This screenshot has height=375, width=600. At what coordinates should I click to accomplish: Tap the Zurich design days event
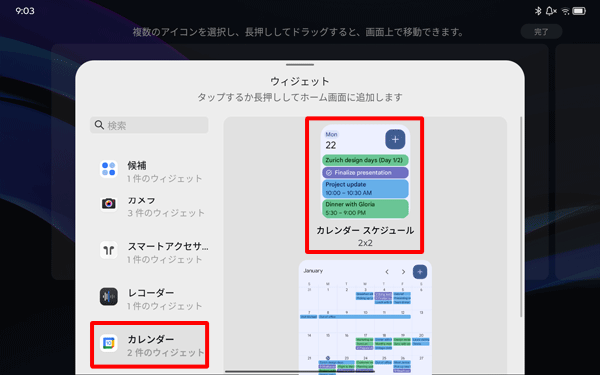tap(365, 160)
